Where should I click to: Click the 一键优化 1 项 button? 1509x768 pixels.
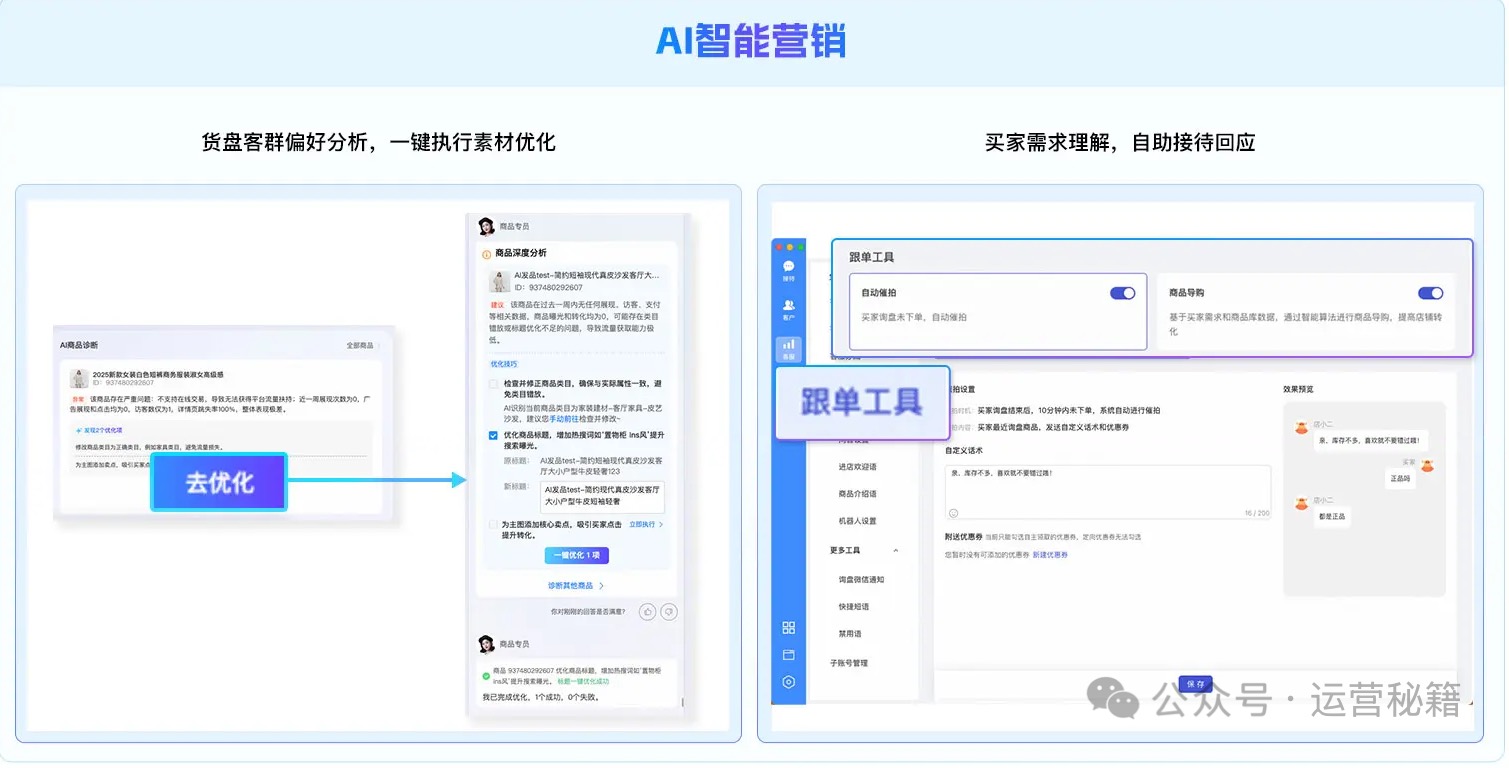click(x=577, y=555)
